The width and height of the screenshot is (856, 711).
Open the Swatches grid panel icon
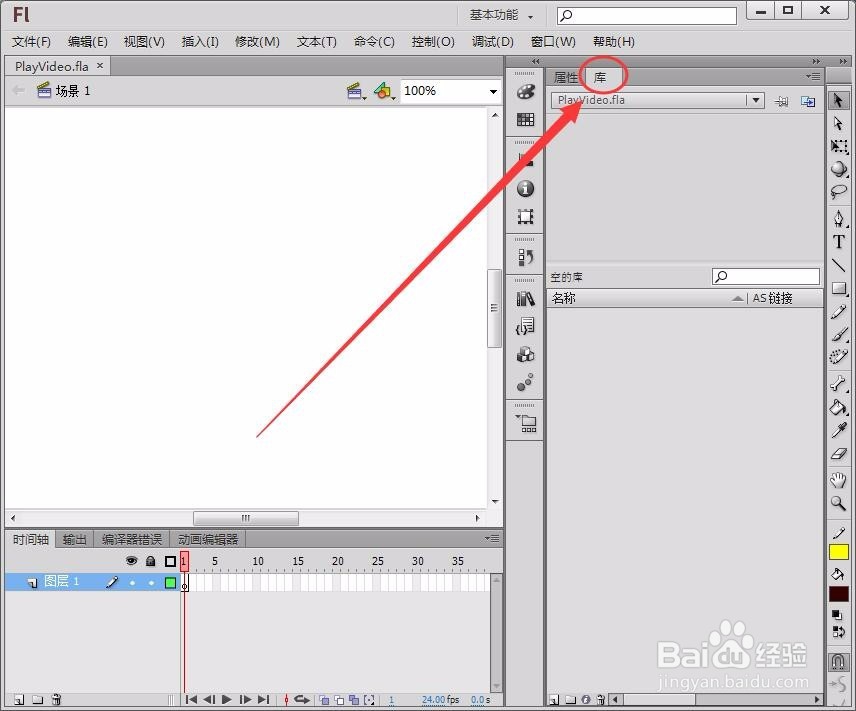(x=525, y=120)
